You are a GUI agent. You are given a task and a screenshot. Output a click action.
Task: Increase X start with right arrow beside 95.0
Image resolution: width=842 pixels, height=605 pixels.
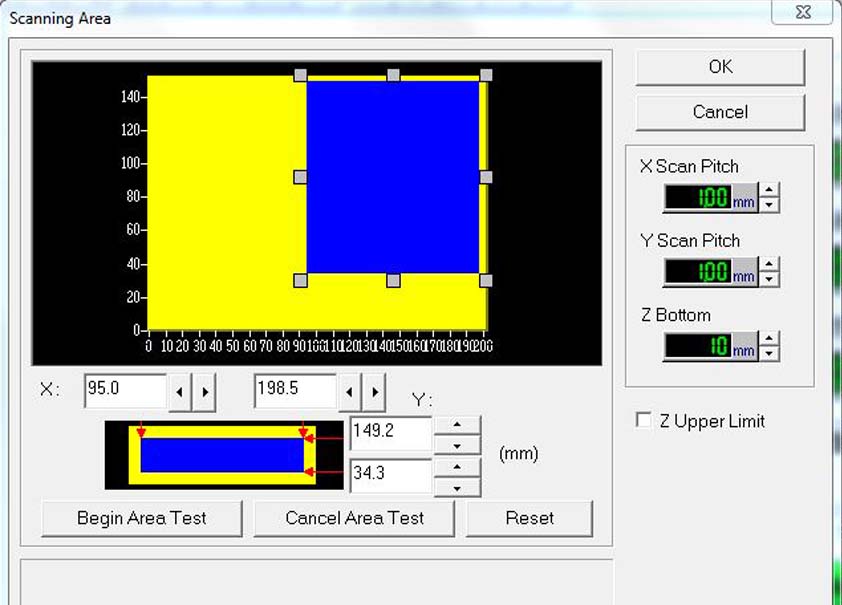click(205, 392)
